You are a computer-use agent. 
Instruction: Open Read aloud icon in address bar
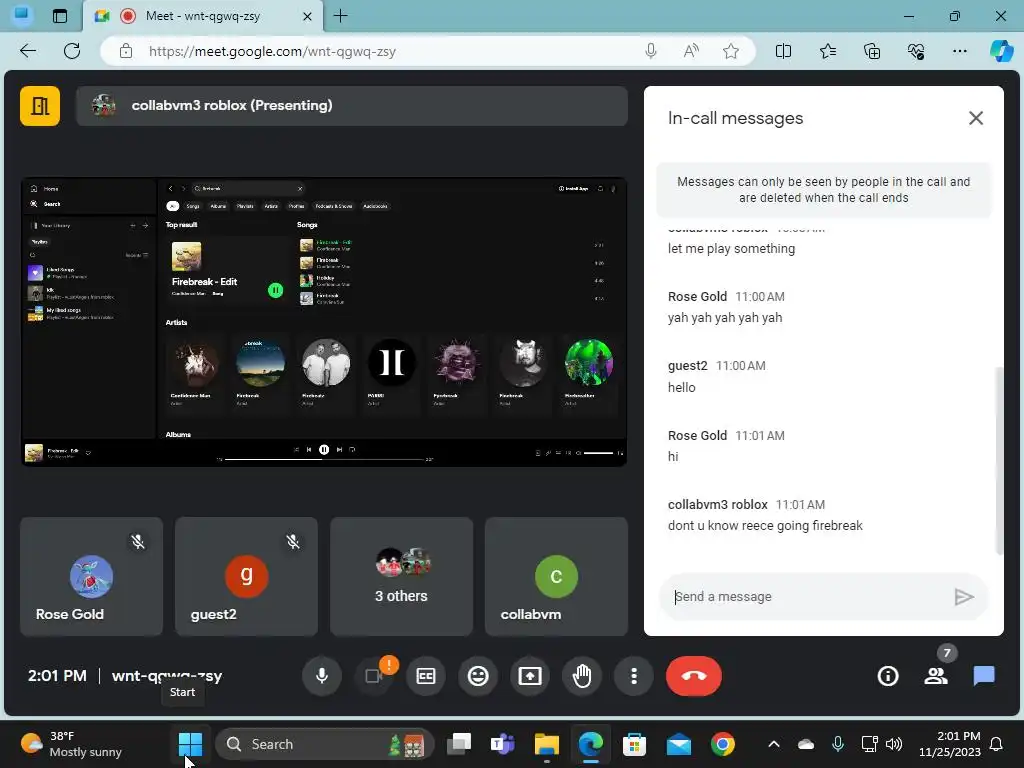pyautogui.click(x=691, y=52)
